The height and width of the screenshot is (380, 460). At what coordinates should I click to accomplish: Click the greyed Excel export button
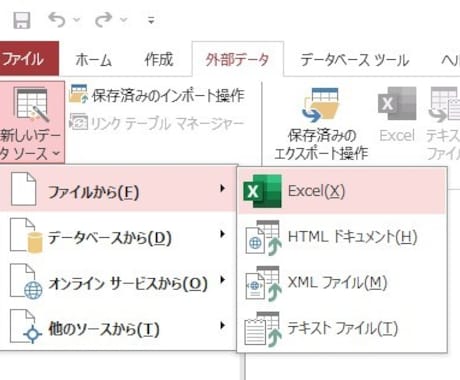click(x=397, y=115)
